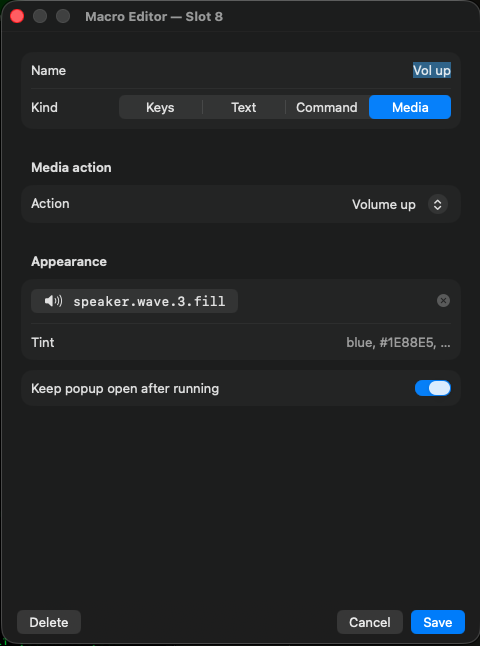Viewport: 480px width, 646px height.
Task: Close the Macro Editor window
Action: (x=17, y=16)
